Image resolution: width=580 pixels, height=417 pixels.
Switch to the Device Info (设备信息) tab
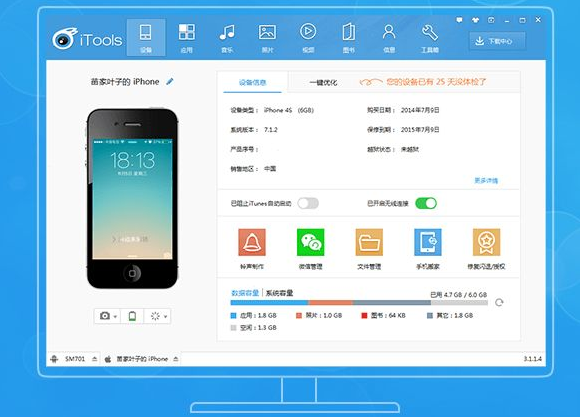(x=252, y=83)
